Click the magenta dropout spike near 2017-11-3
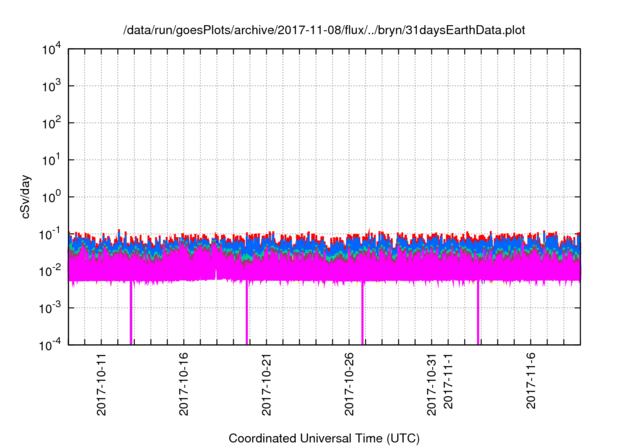This screenshot has width=640, height=448. pos(478,313)
